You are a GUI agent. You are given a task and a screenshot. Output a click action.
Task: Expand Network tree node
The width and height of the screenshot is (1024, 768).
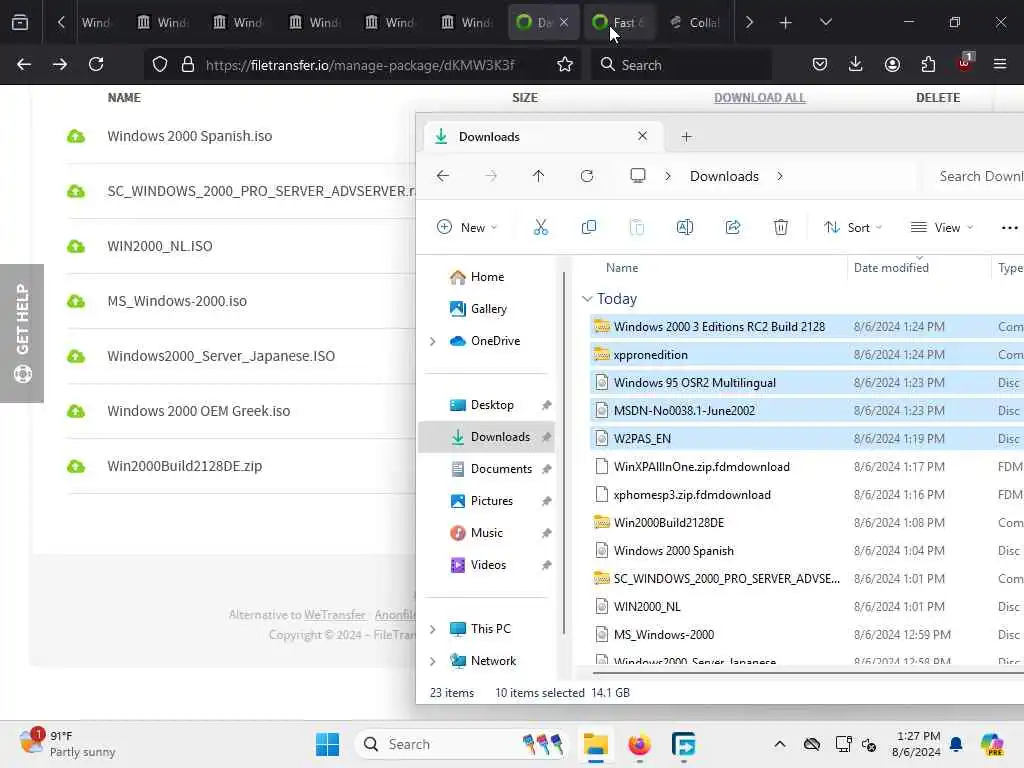[432, 661]
